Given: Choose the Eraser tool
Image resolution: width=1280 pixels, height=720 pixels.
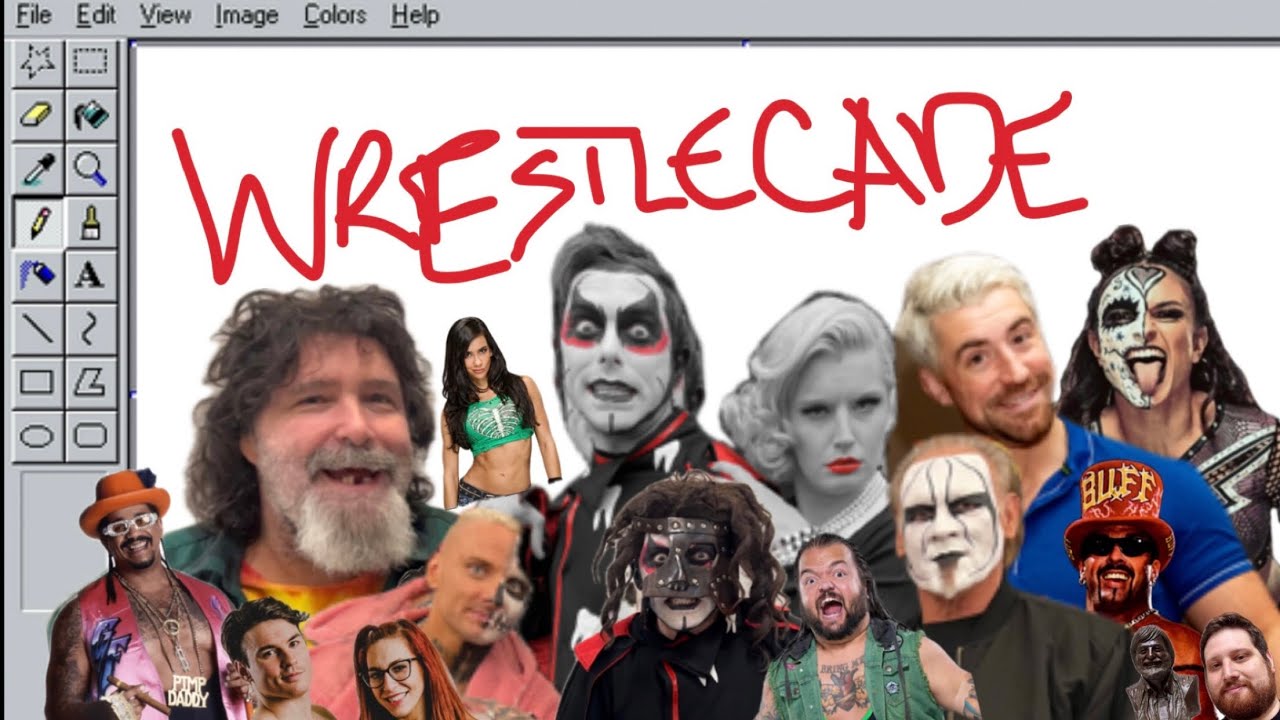Looking at the screenshot, I should pyautogui.click(x=38, y=115).
